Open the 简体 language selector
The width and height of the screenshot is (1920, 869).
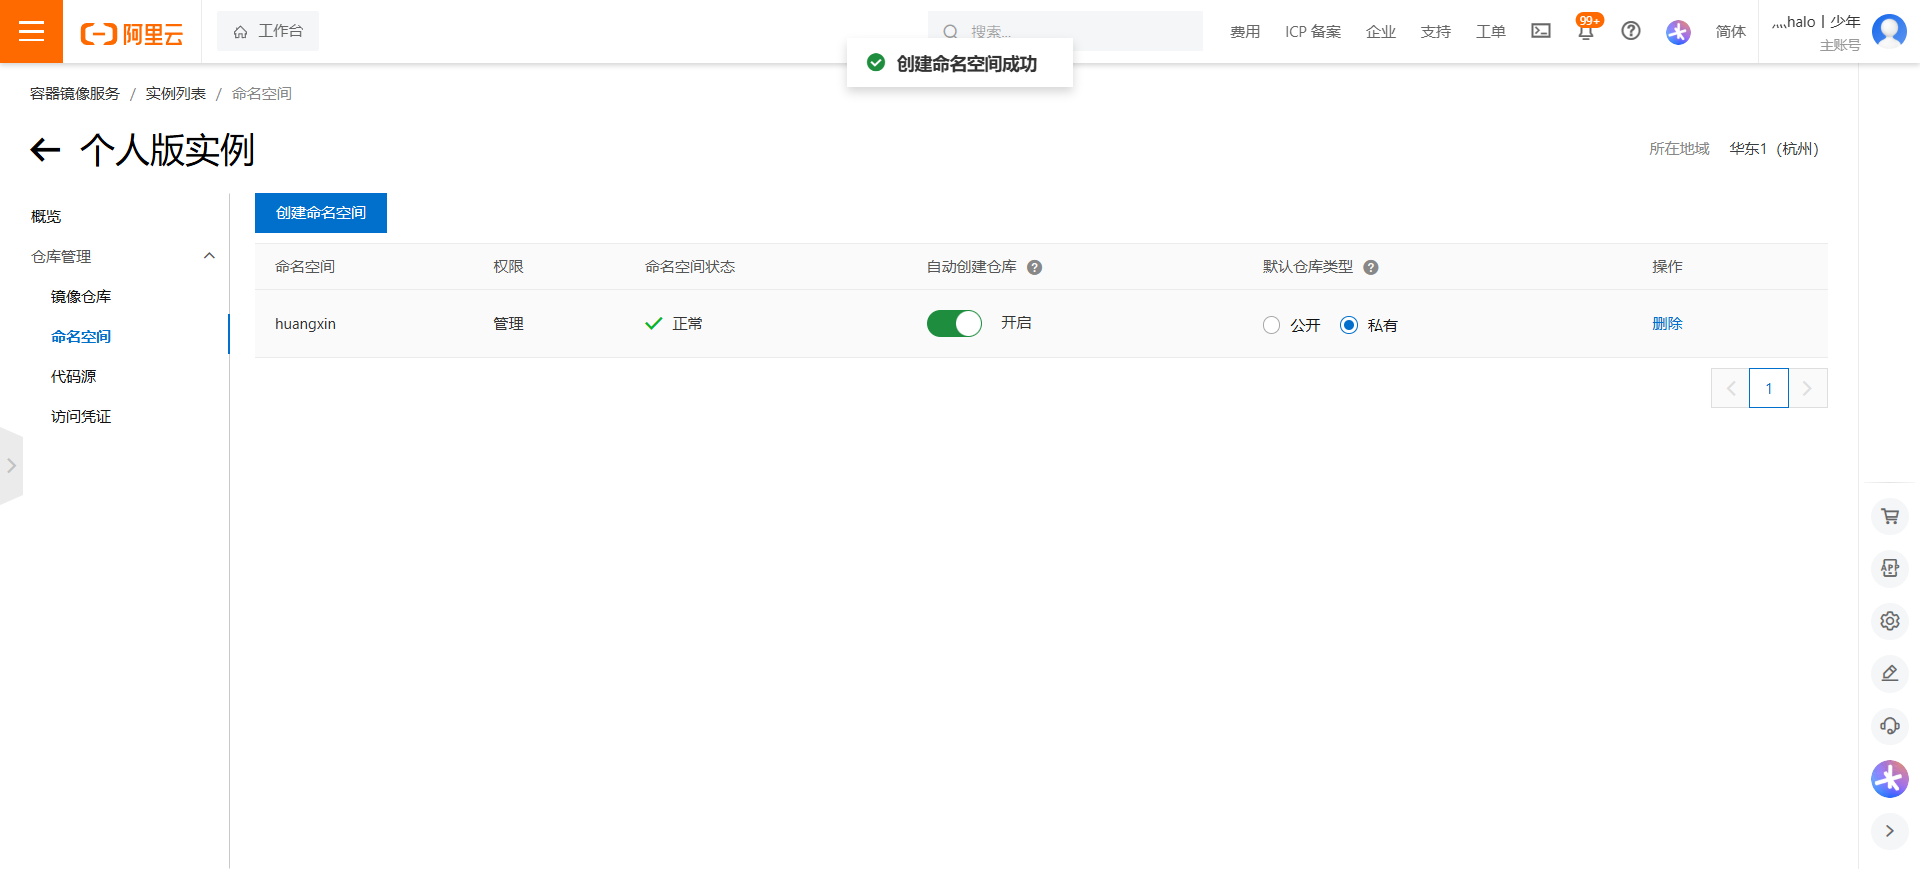[x=1731, y=32]
